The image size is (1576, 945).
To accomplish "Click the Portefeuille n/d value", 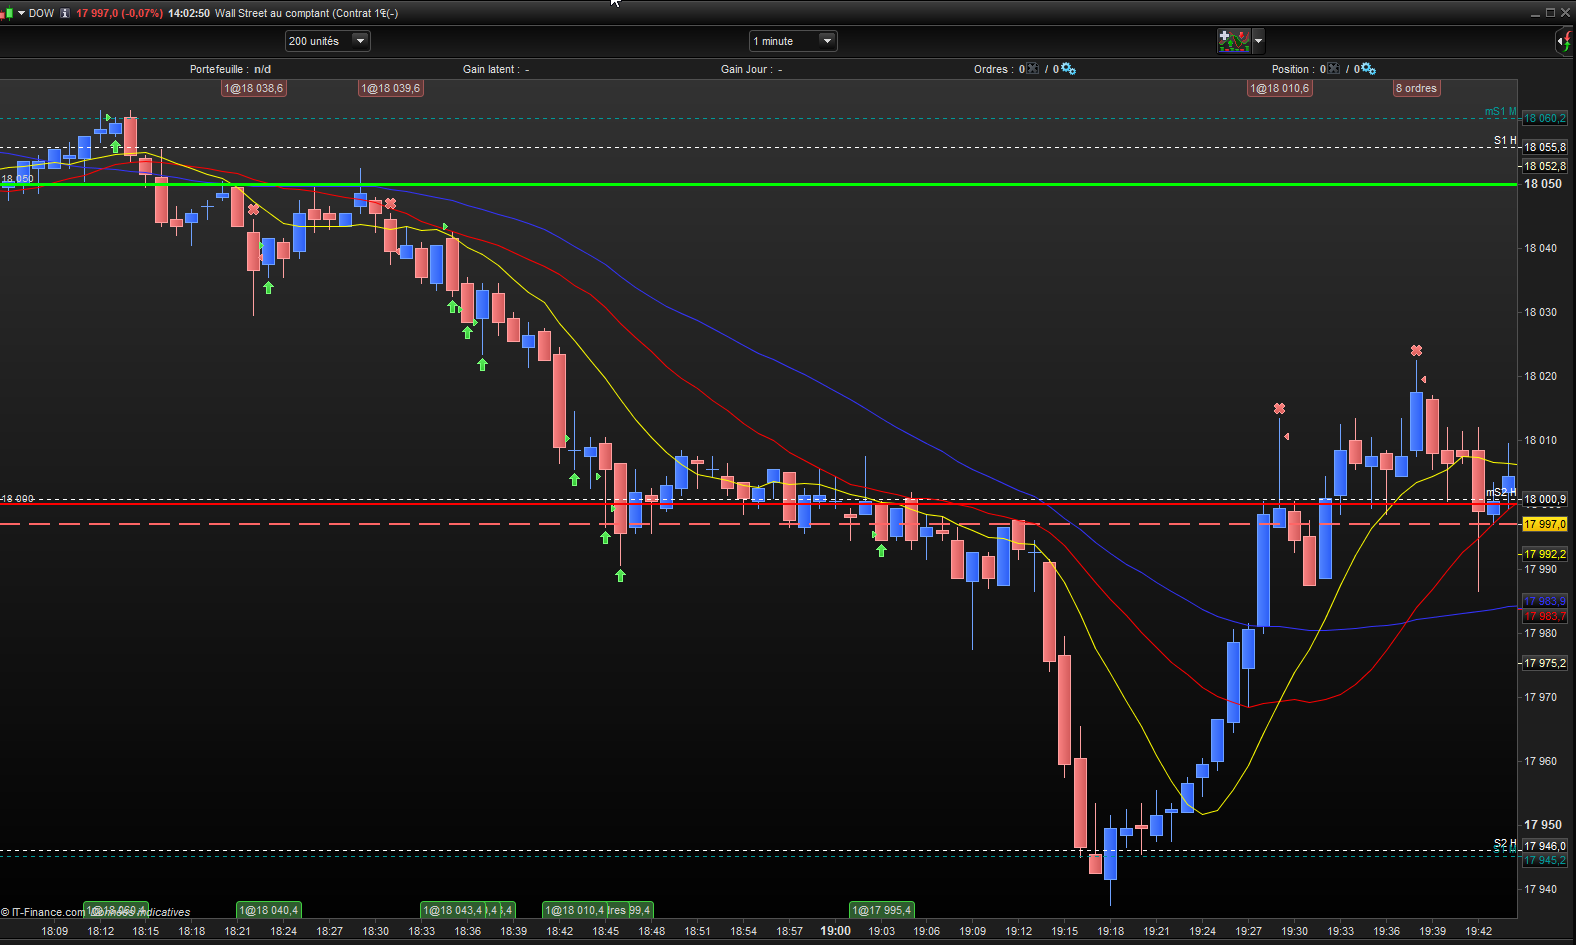I will click(262, 69).
